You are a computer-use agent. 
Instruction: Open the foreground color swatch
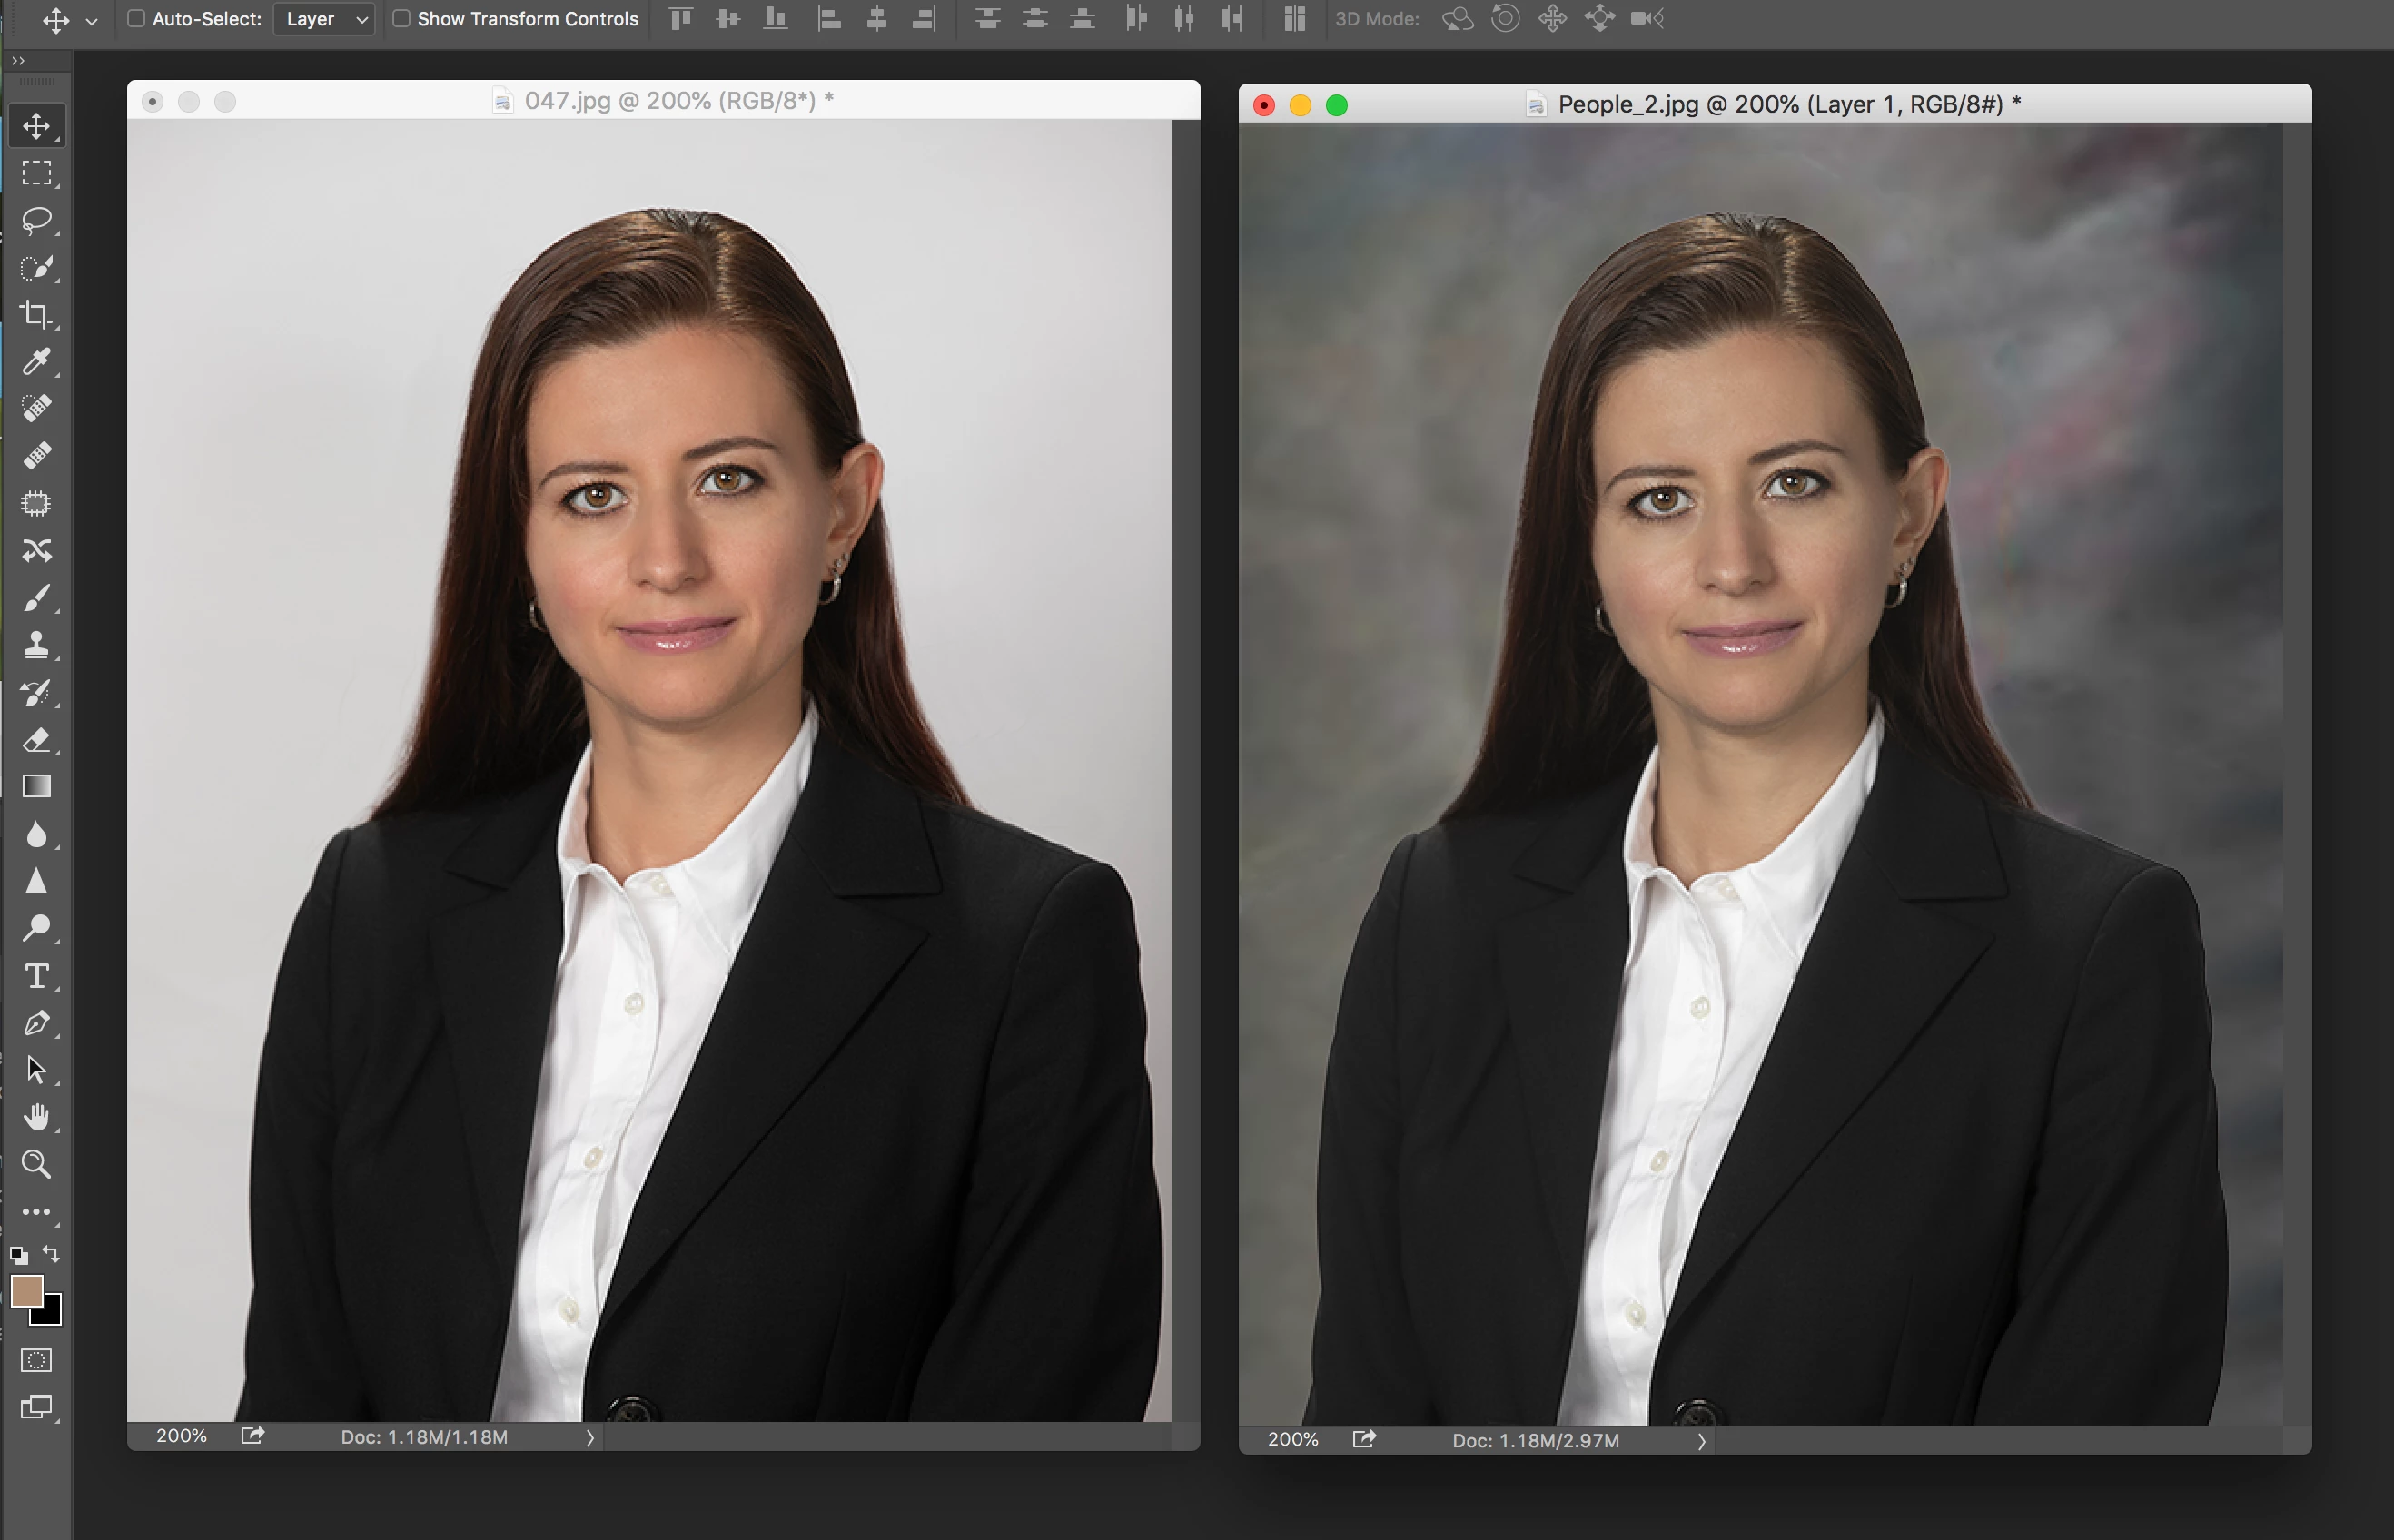(x=26, y=1291)
